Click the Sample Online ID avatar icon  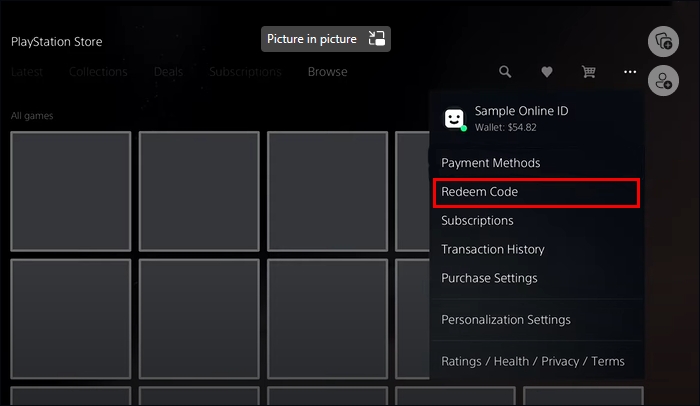(x=455, y=119)
